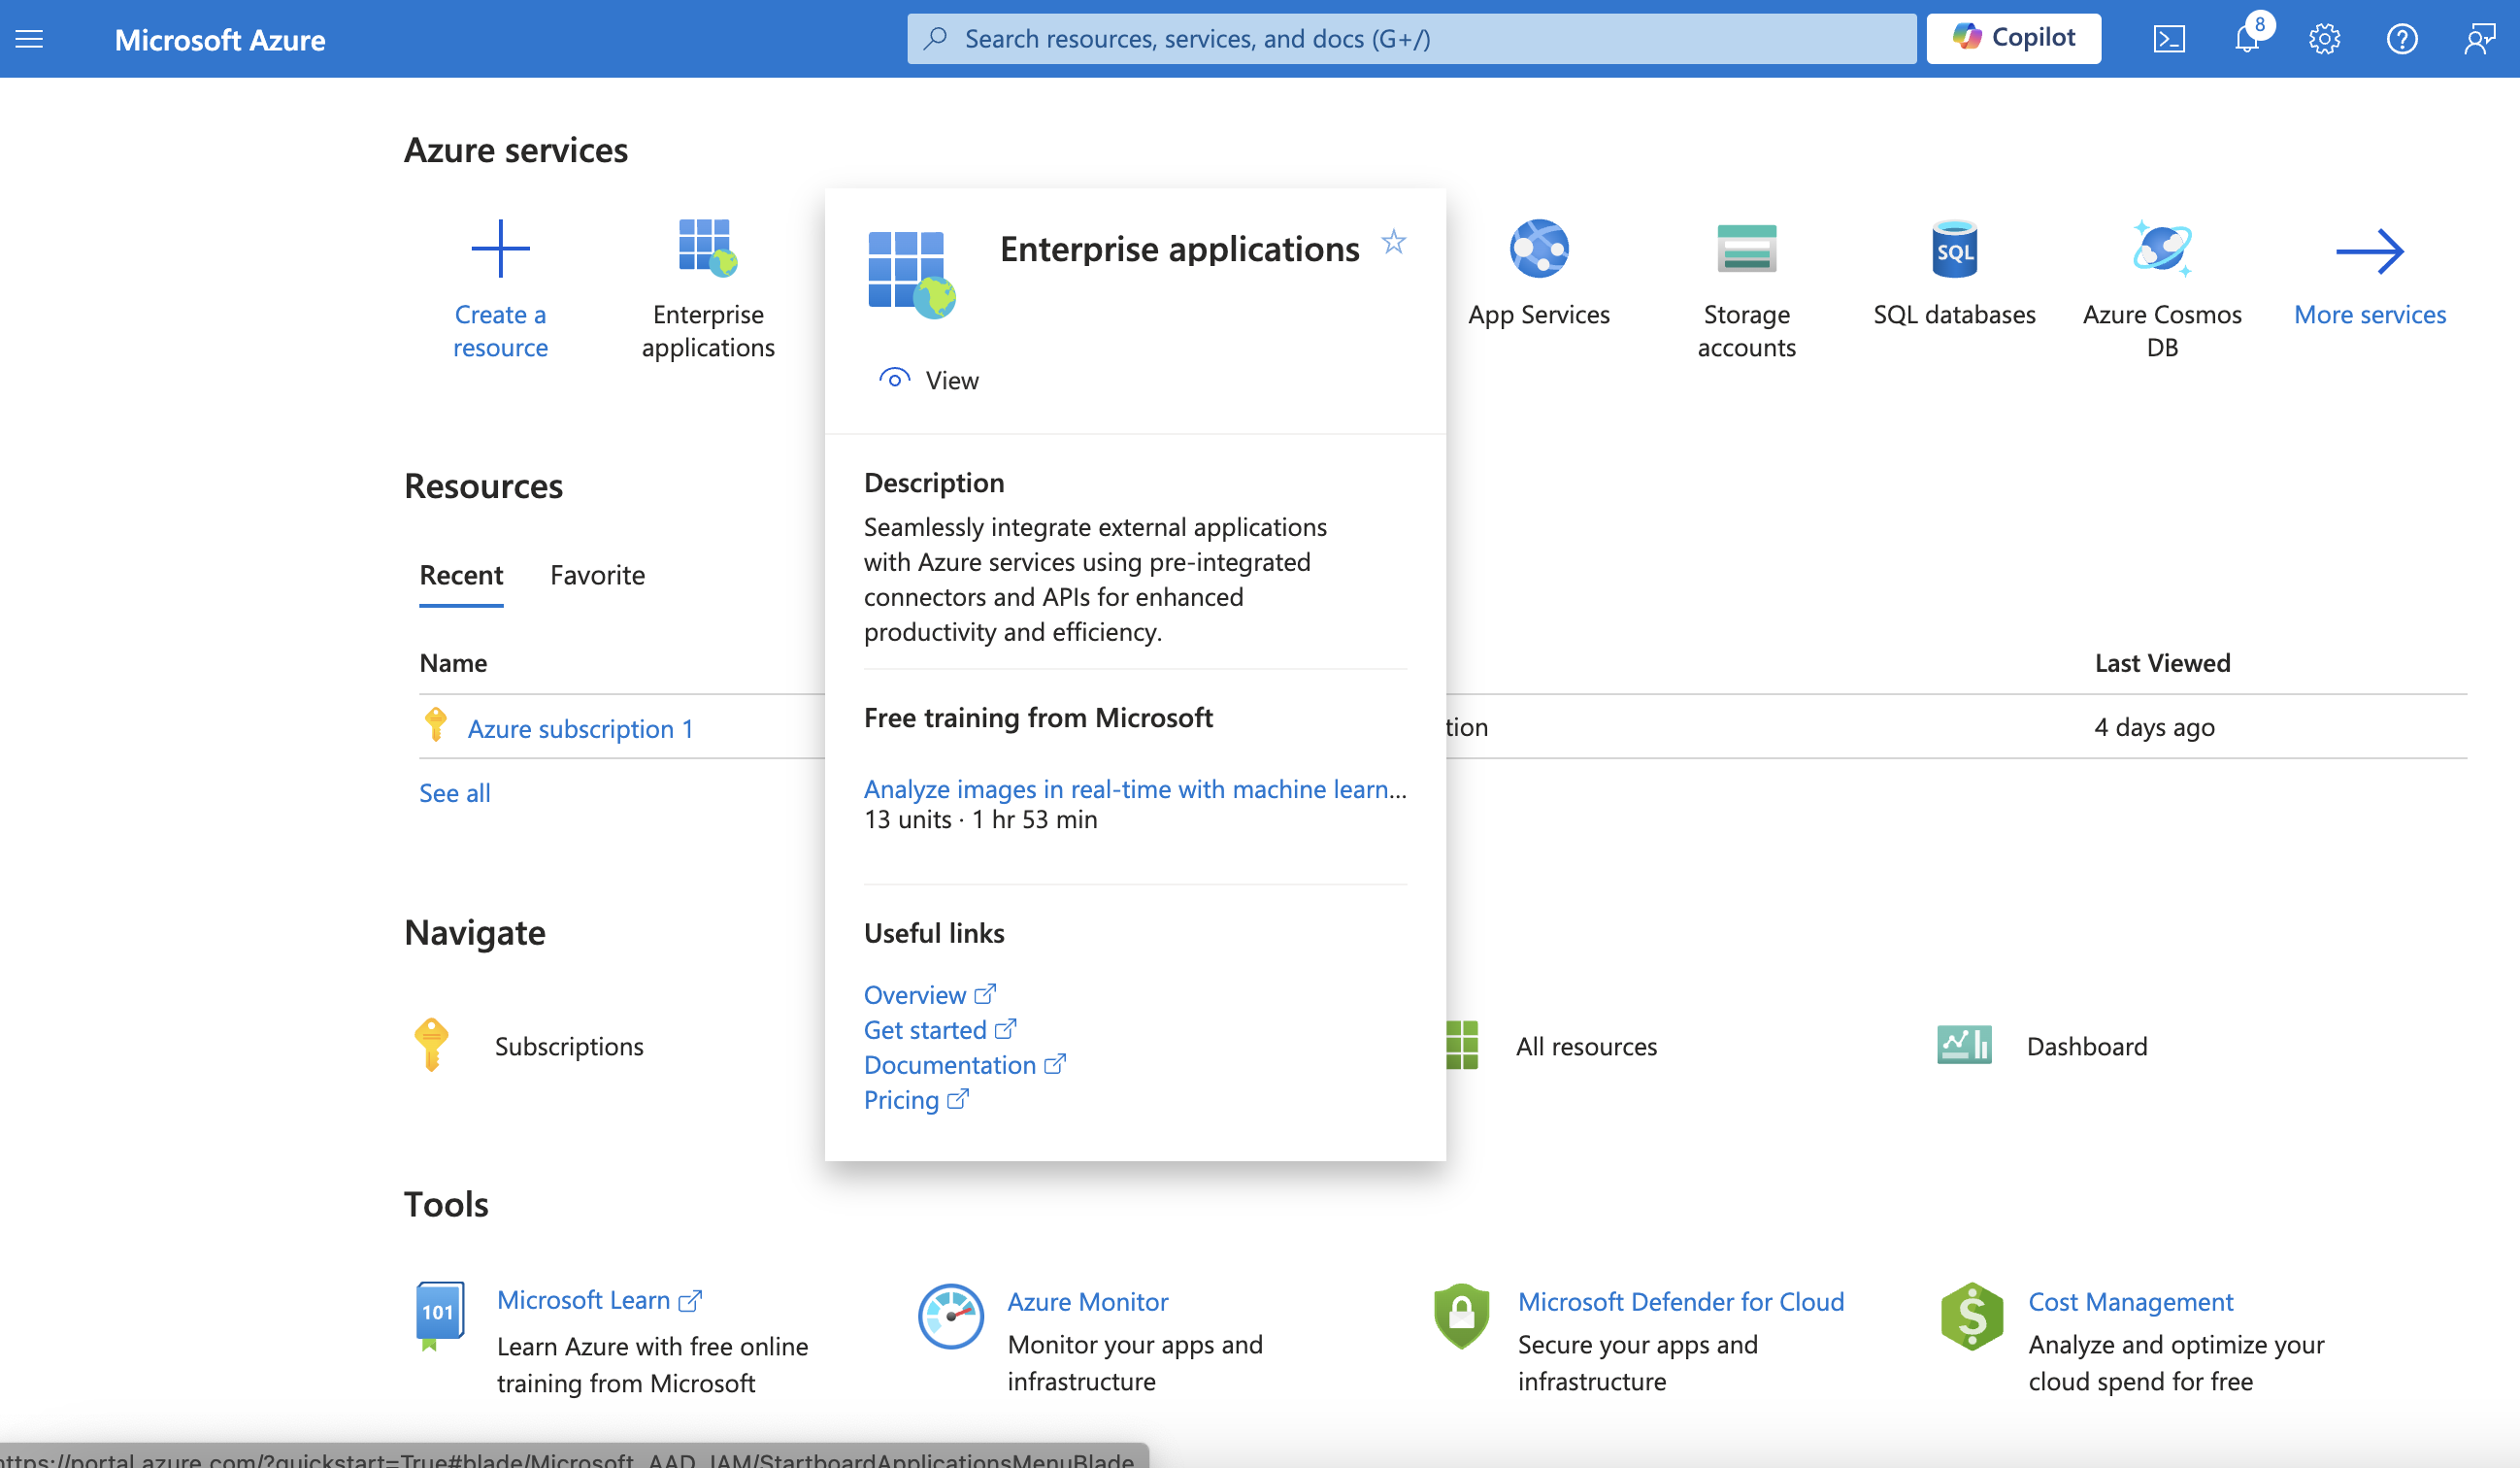
Task: Click the Microsoft Learn 101 book icon
Action: tap(439, 1315)
